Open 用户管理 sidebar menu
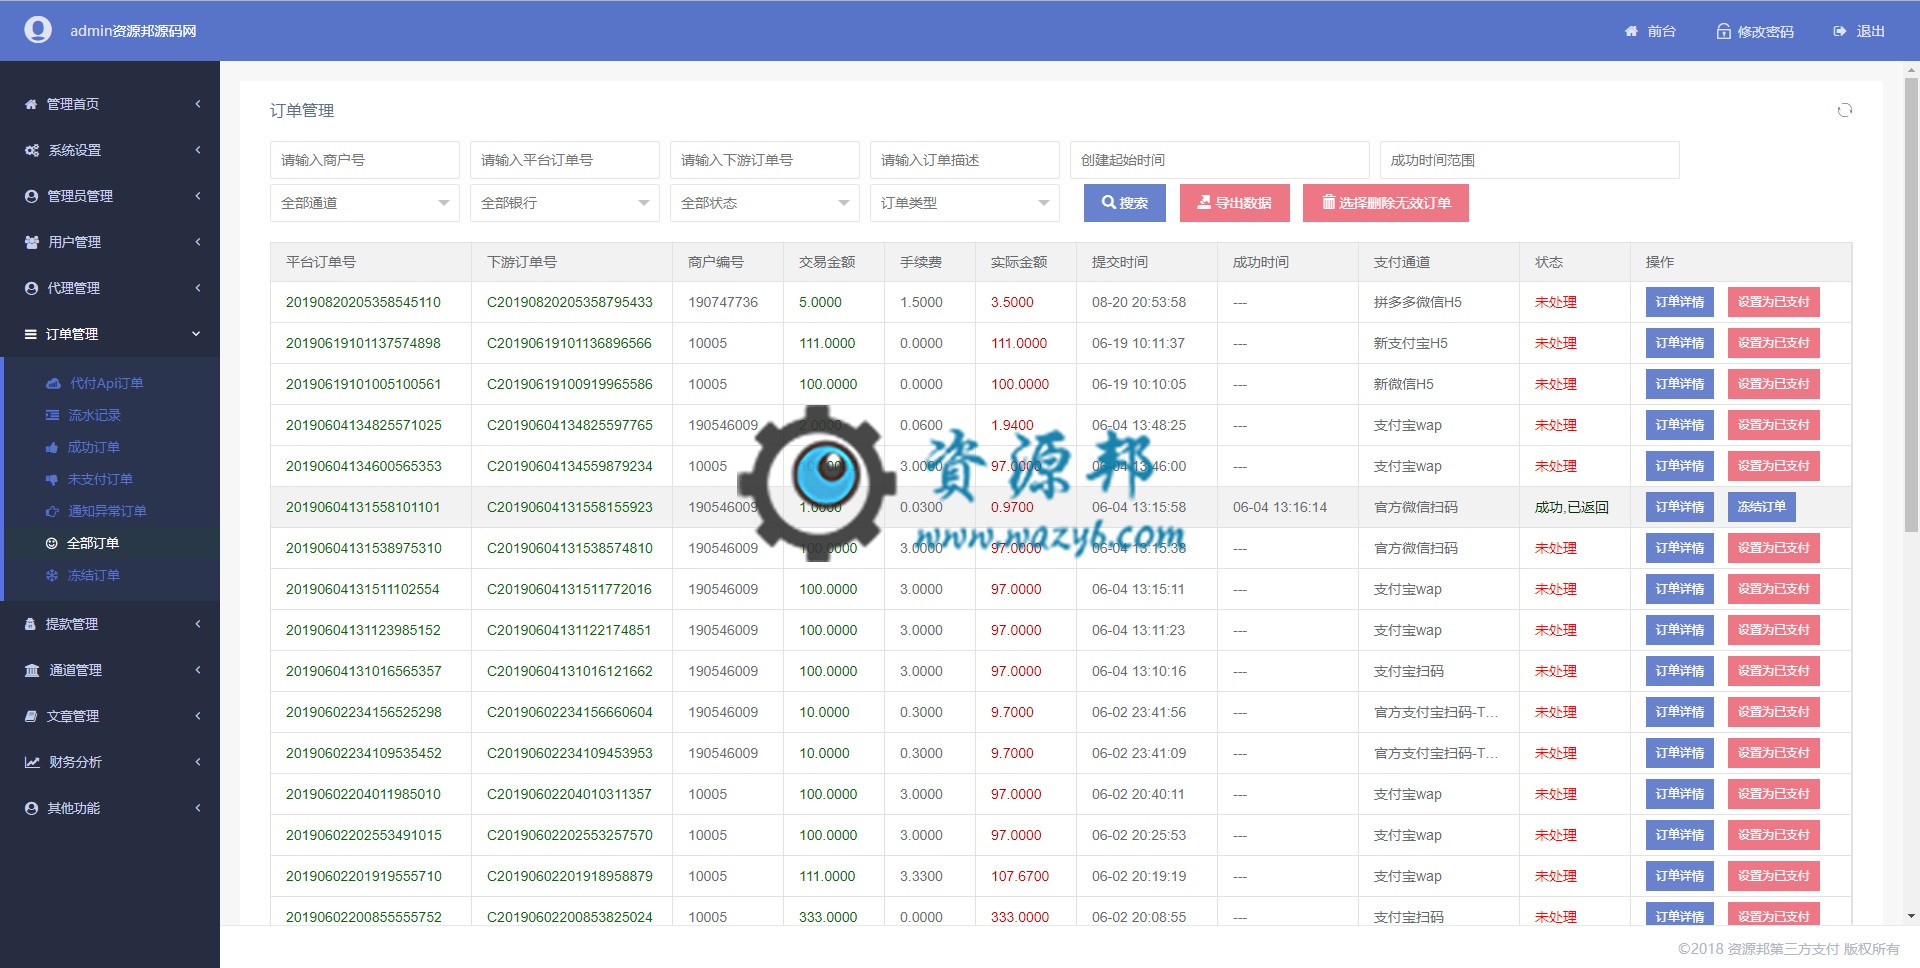Image resolution: width=1920 pixels, height=968 pixels. click(110, 242)
